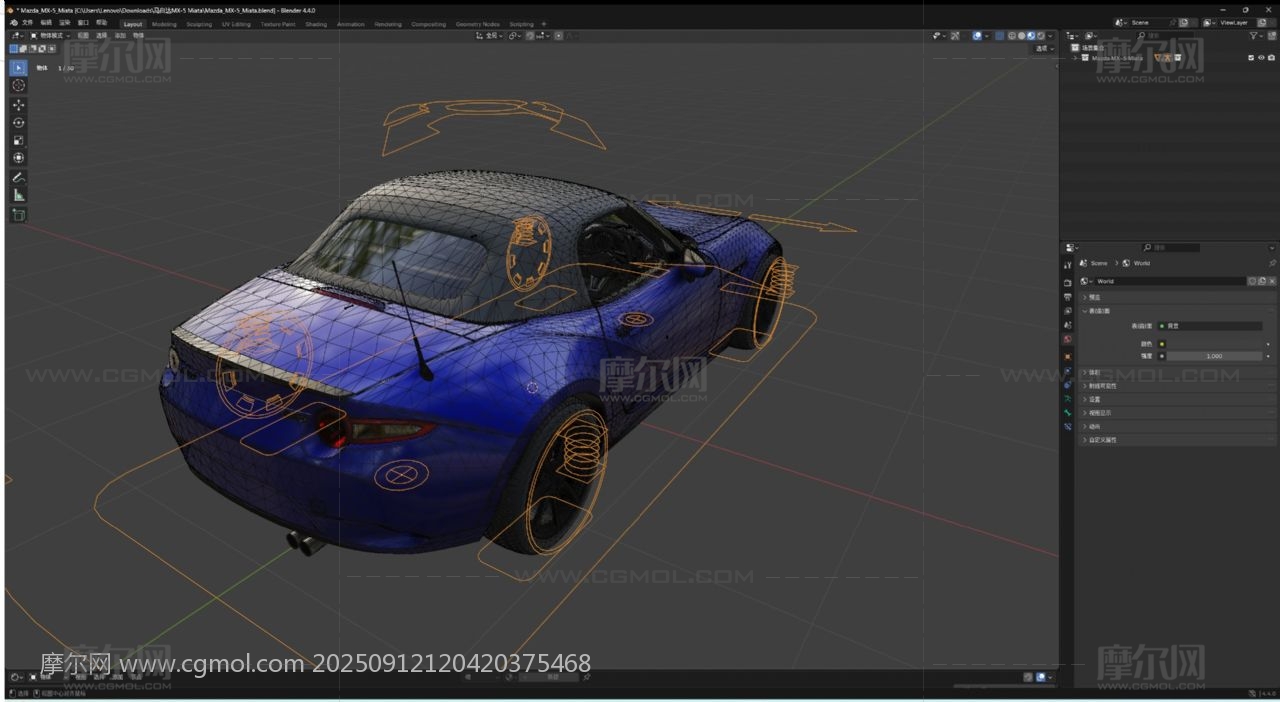Open the Output properties tab
Viewport: 1280px width, 702px height.
(x=1068, y=297)
